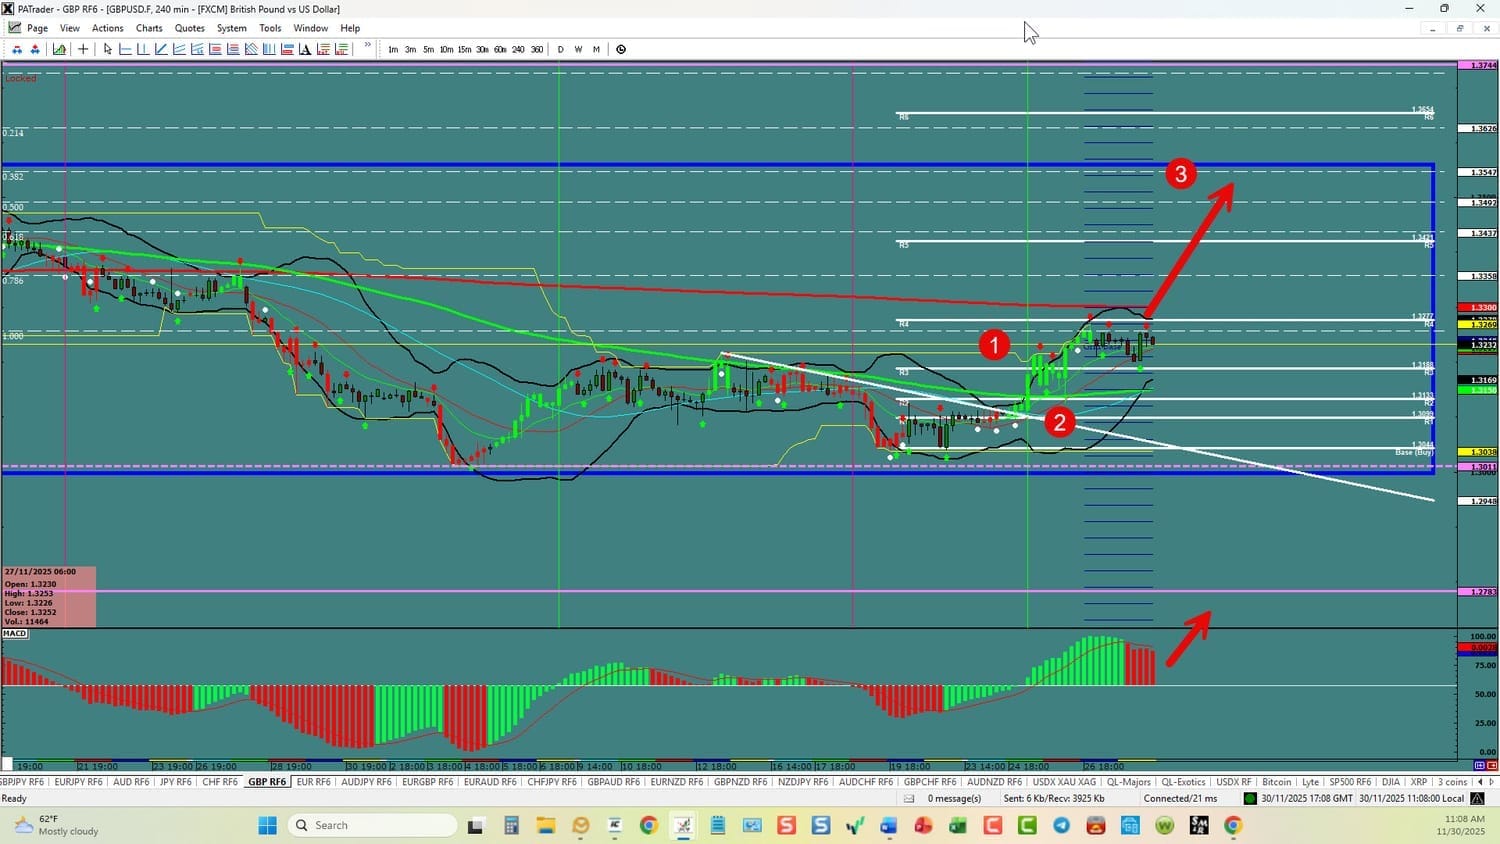
Task: Select the trend line drawing tool
Action: (x=161, y=49)
